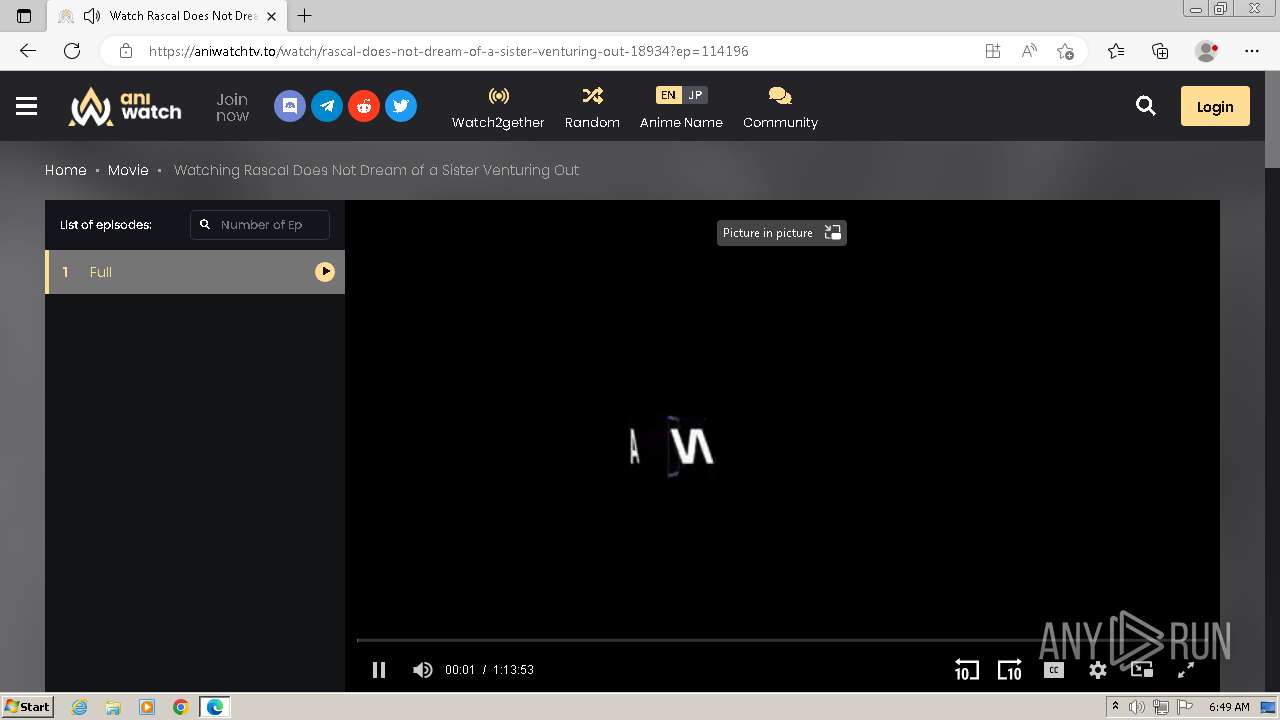Screen dimensions: 1280x720
Task: Launch Chrome from taskbar
Action: [181, 707]
